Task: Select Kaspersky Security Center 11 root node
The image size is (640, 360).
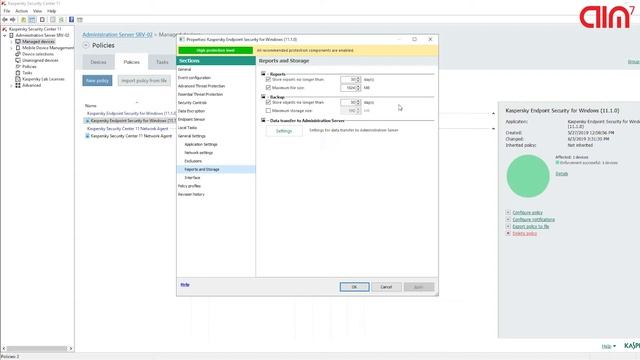Action: tap(35, 29)
